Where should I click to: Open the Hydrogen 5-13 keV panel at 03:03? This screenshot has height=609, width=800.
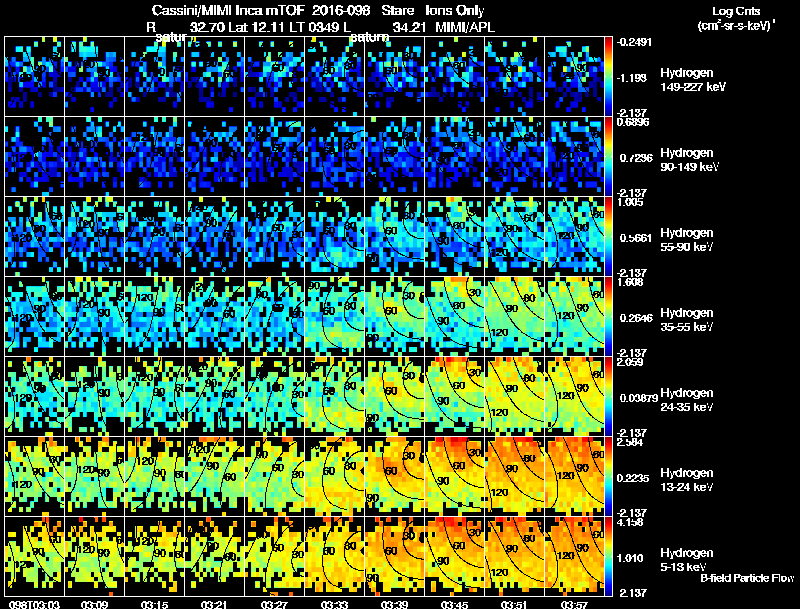(34, 557)
